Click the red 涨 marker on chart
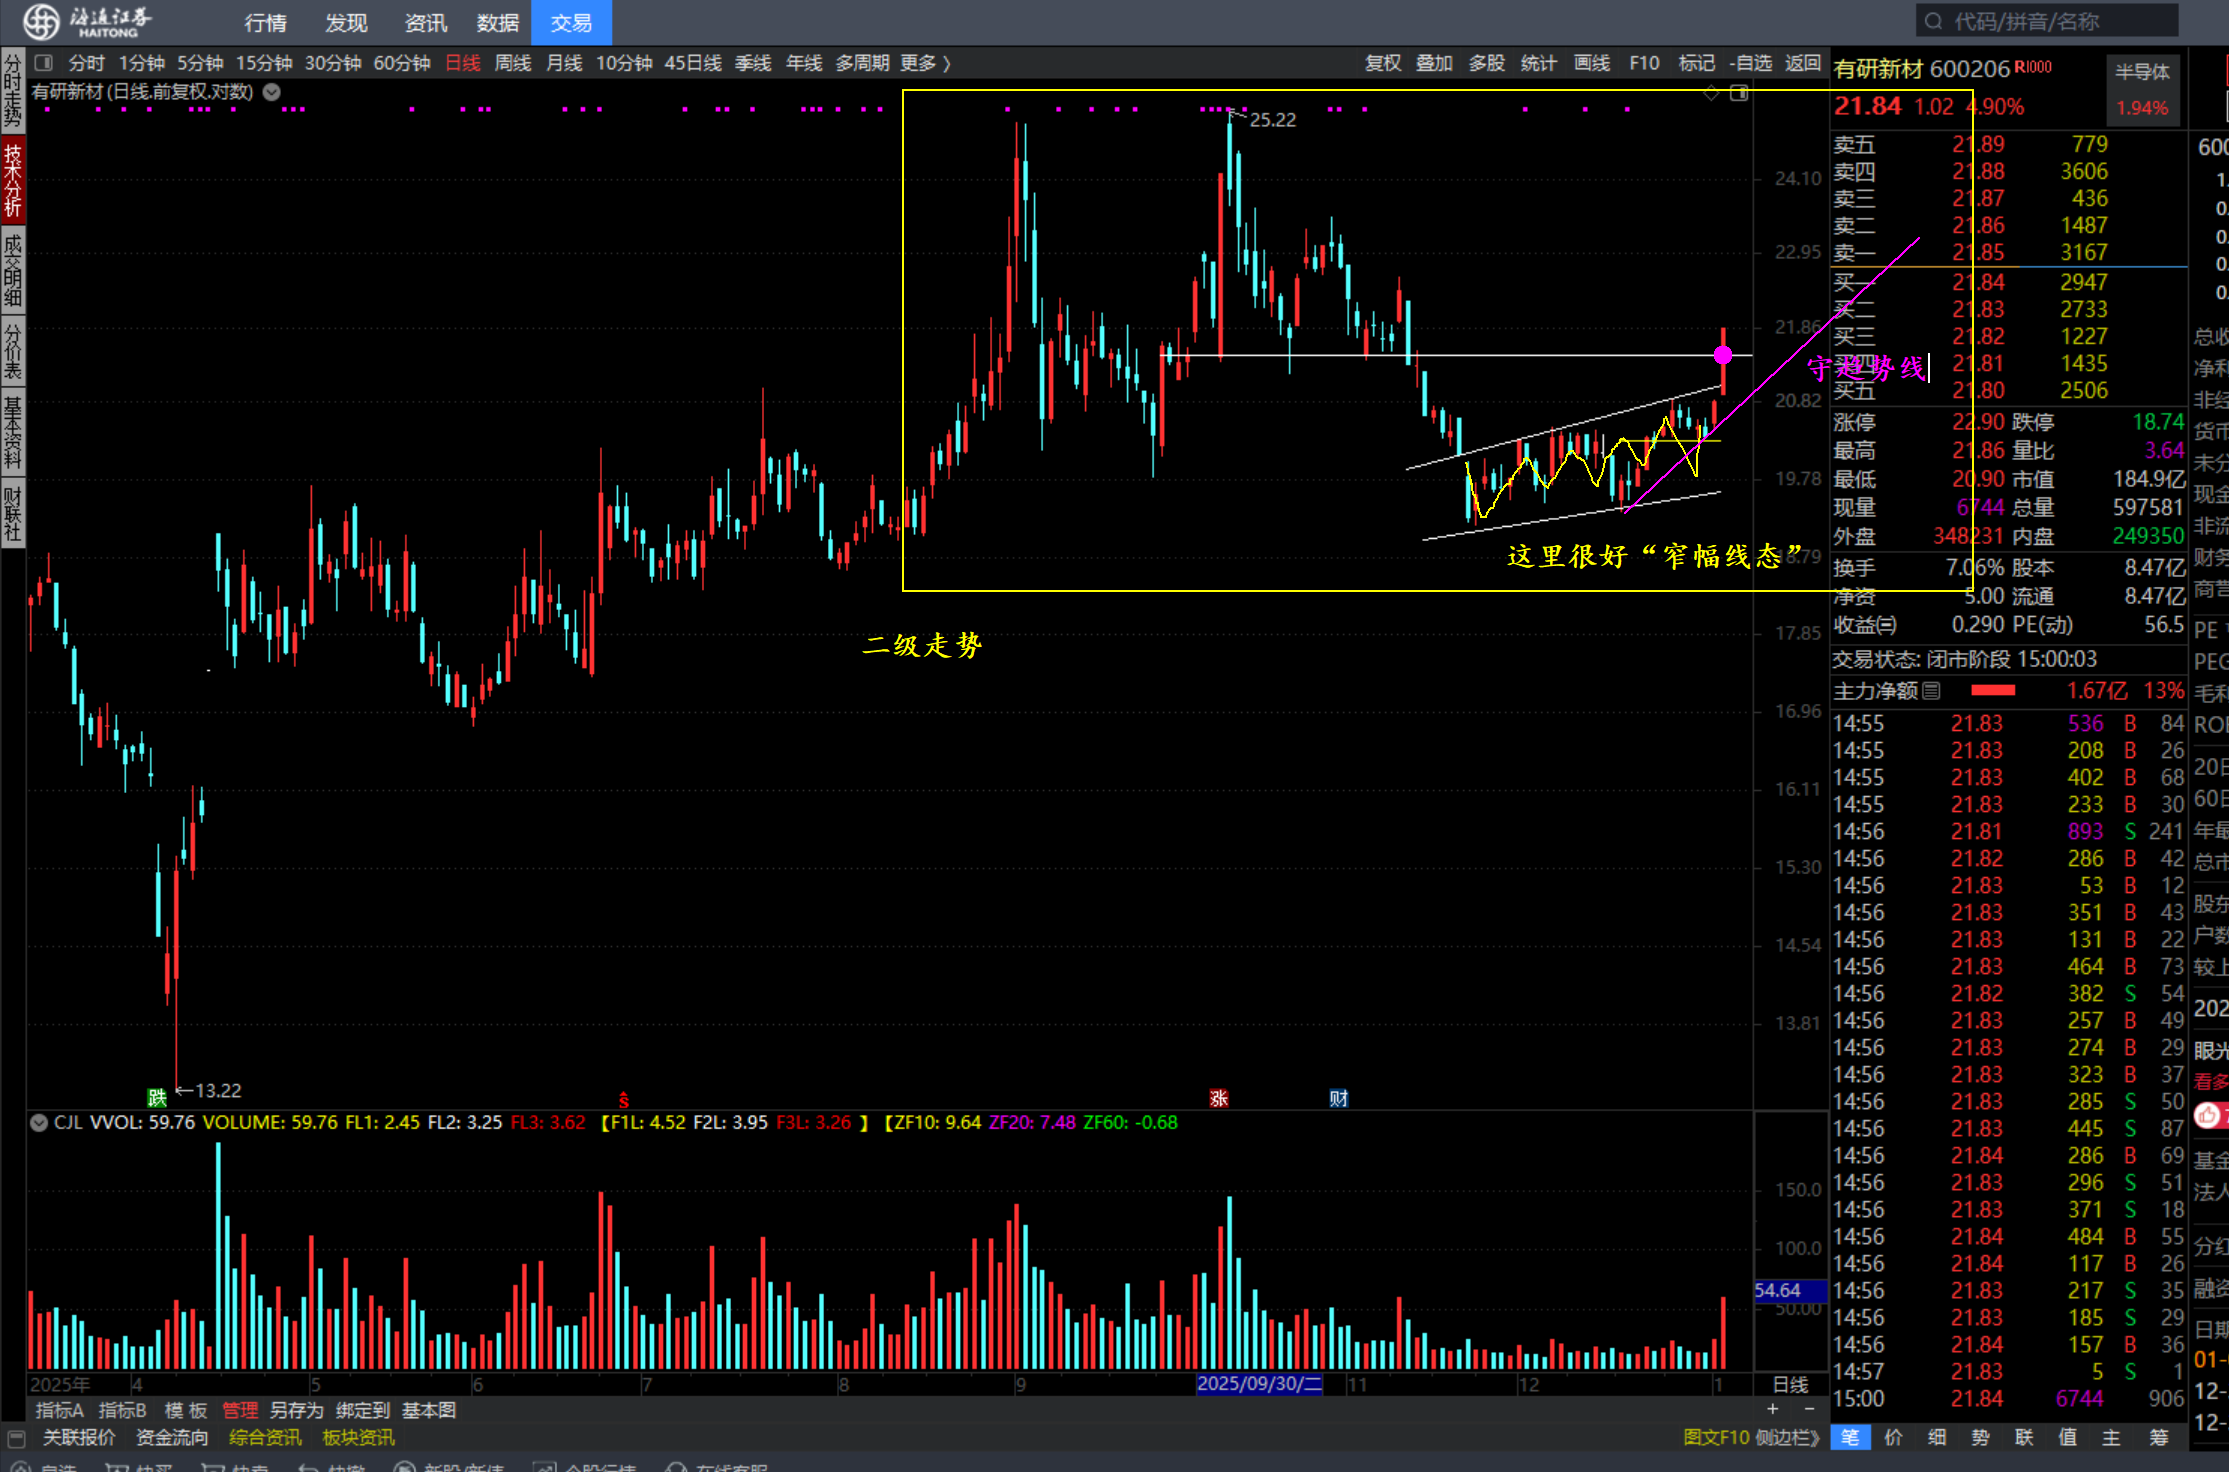This screenshot has height=1472, width=2229. pos(1218,1098)
